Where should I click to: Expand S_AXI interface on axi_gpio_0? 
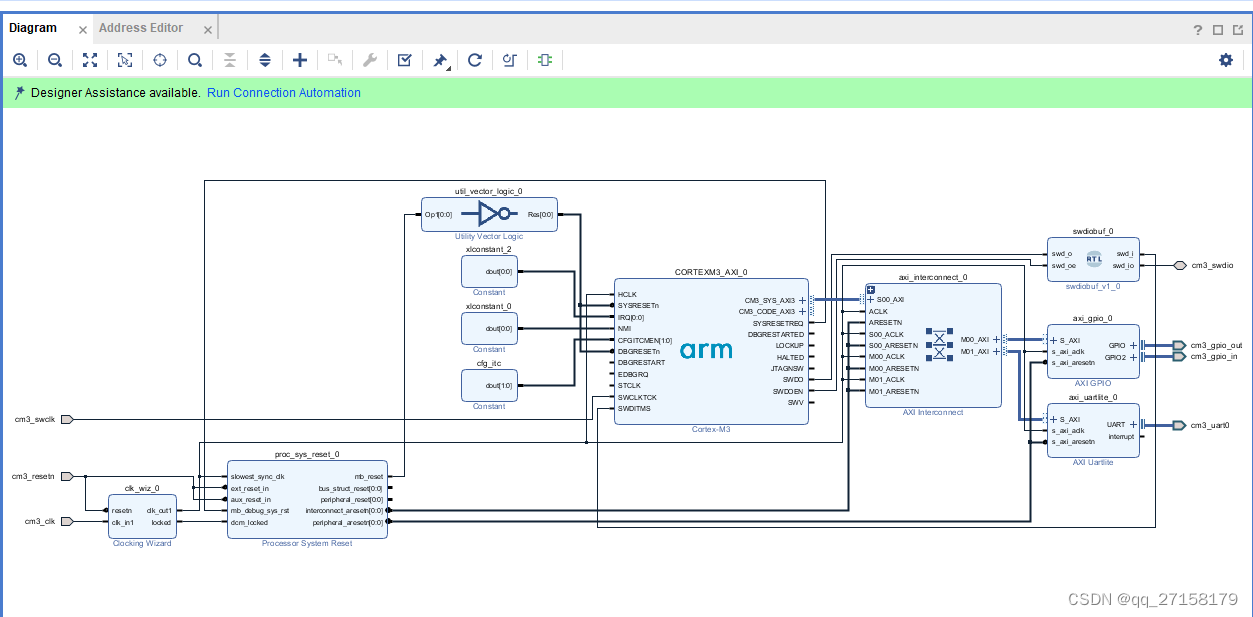[x=1053, y=340]
